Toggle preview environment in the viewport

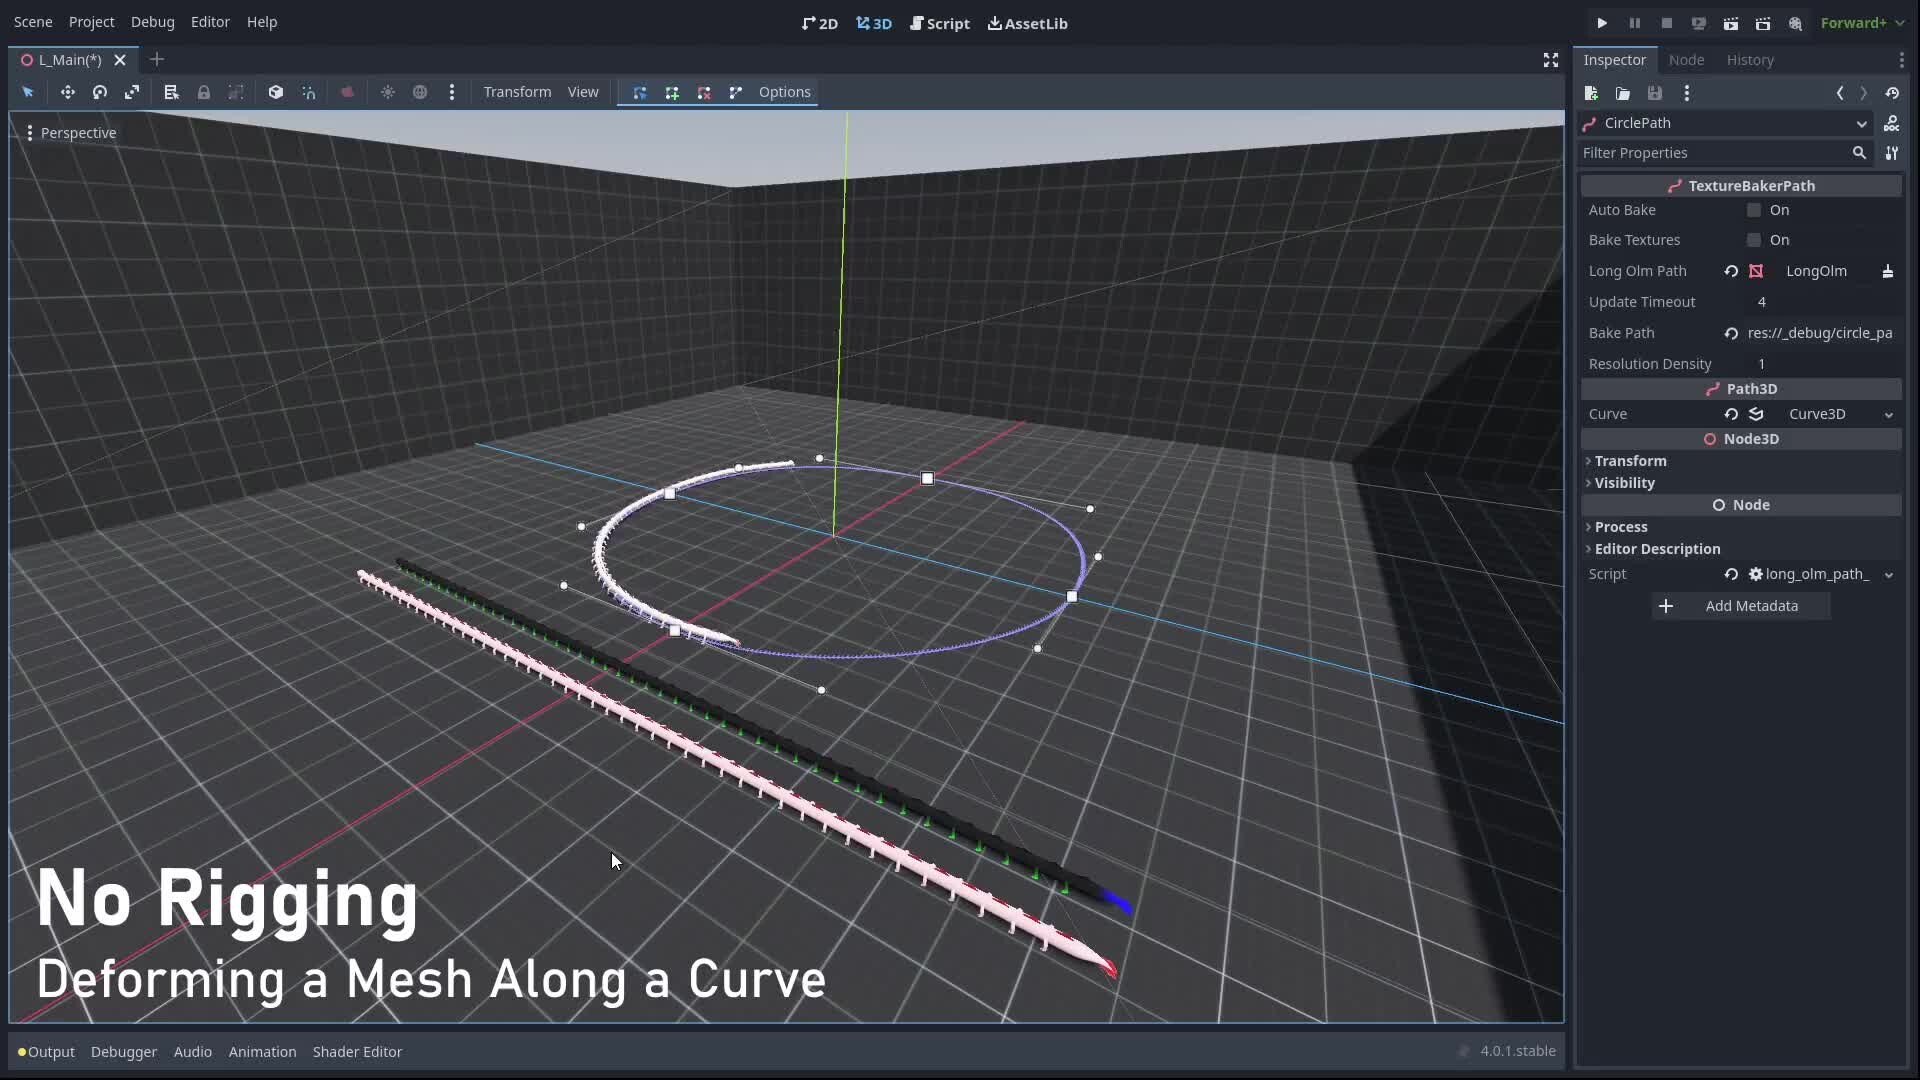(419, 92)
